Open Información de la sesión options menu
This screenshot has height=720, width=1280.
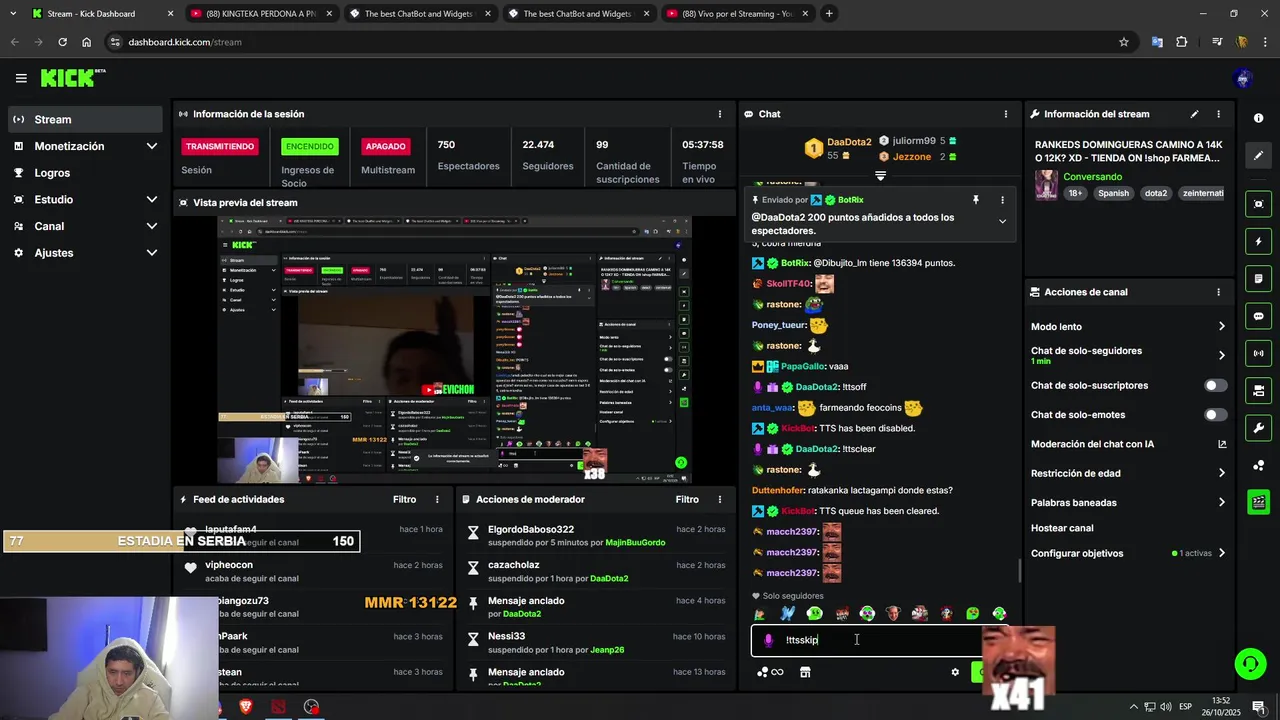click(720, 114)
